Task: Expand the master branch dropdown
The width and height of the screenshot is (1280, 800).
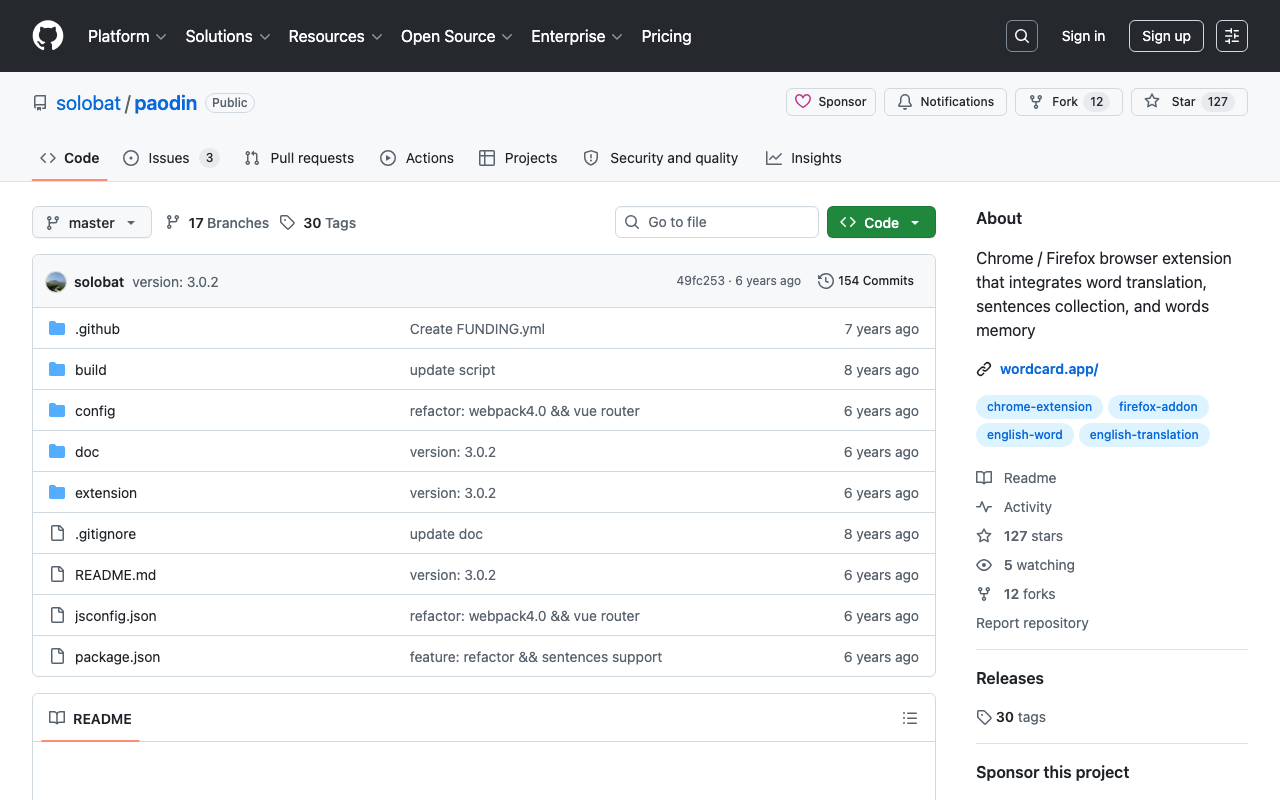Action: coord(92,222)
